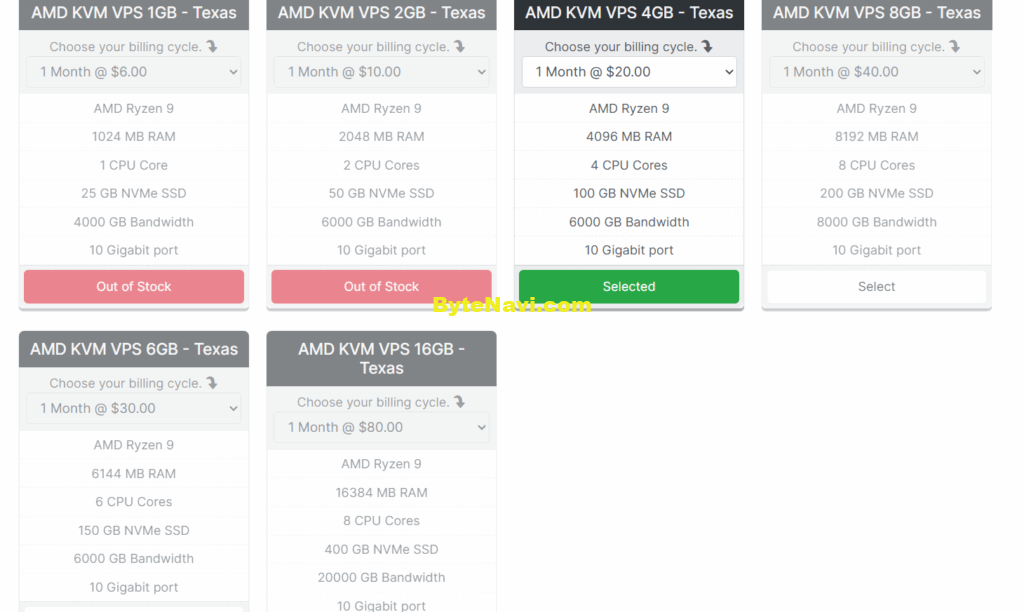Select the AMD KVM VPS 8GB plan

(x=876, y=287)
